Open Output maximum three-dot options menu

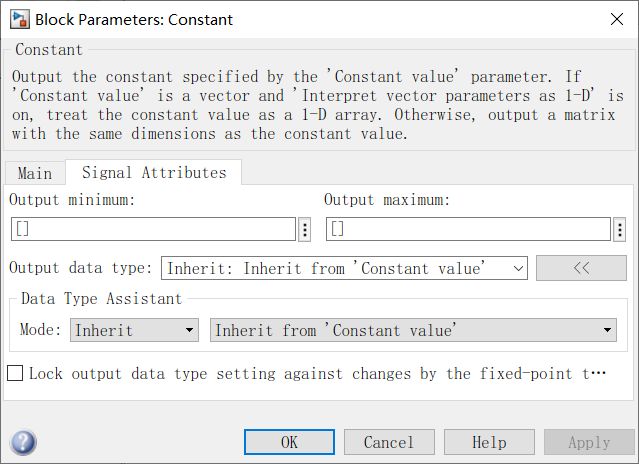click(619, 229)
